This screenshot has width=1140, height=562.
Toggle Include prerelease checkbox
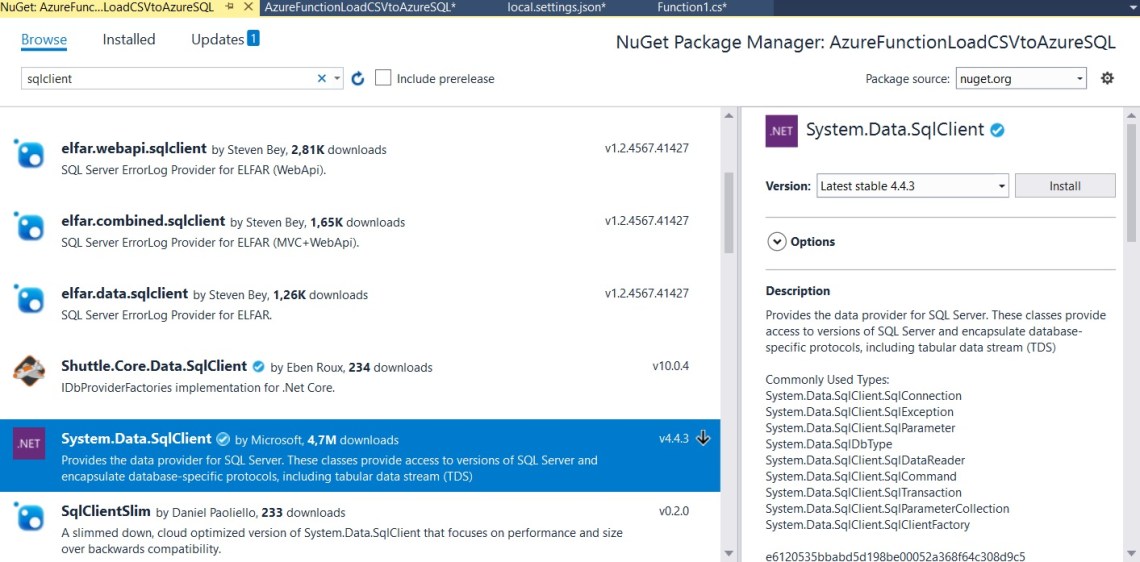coord(383,78)
